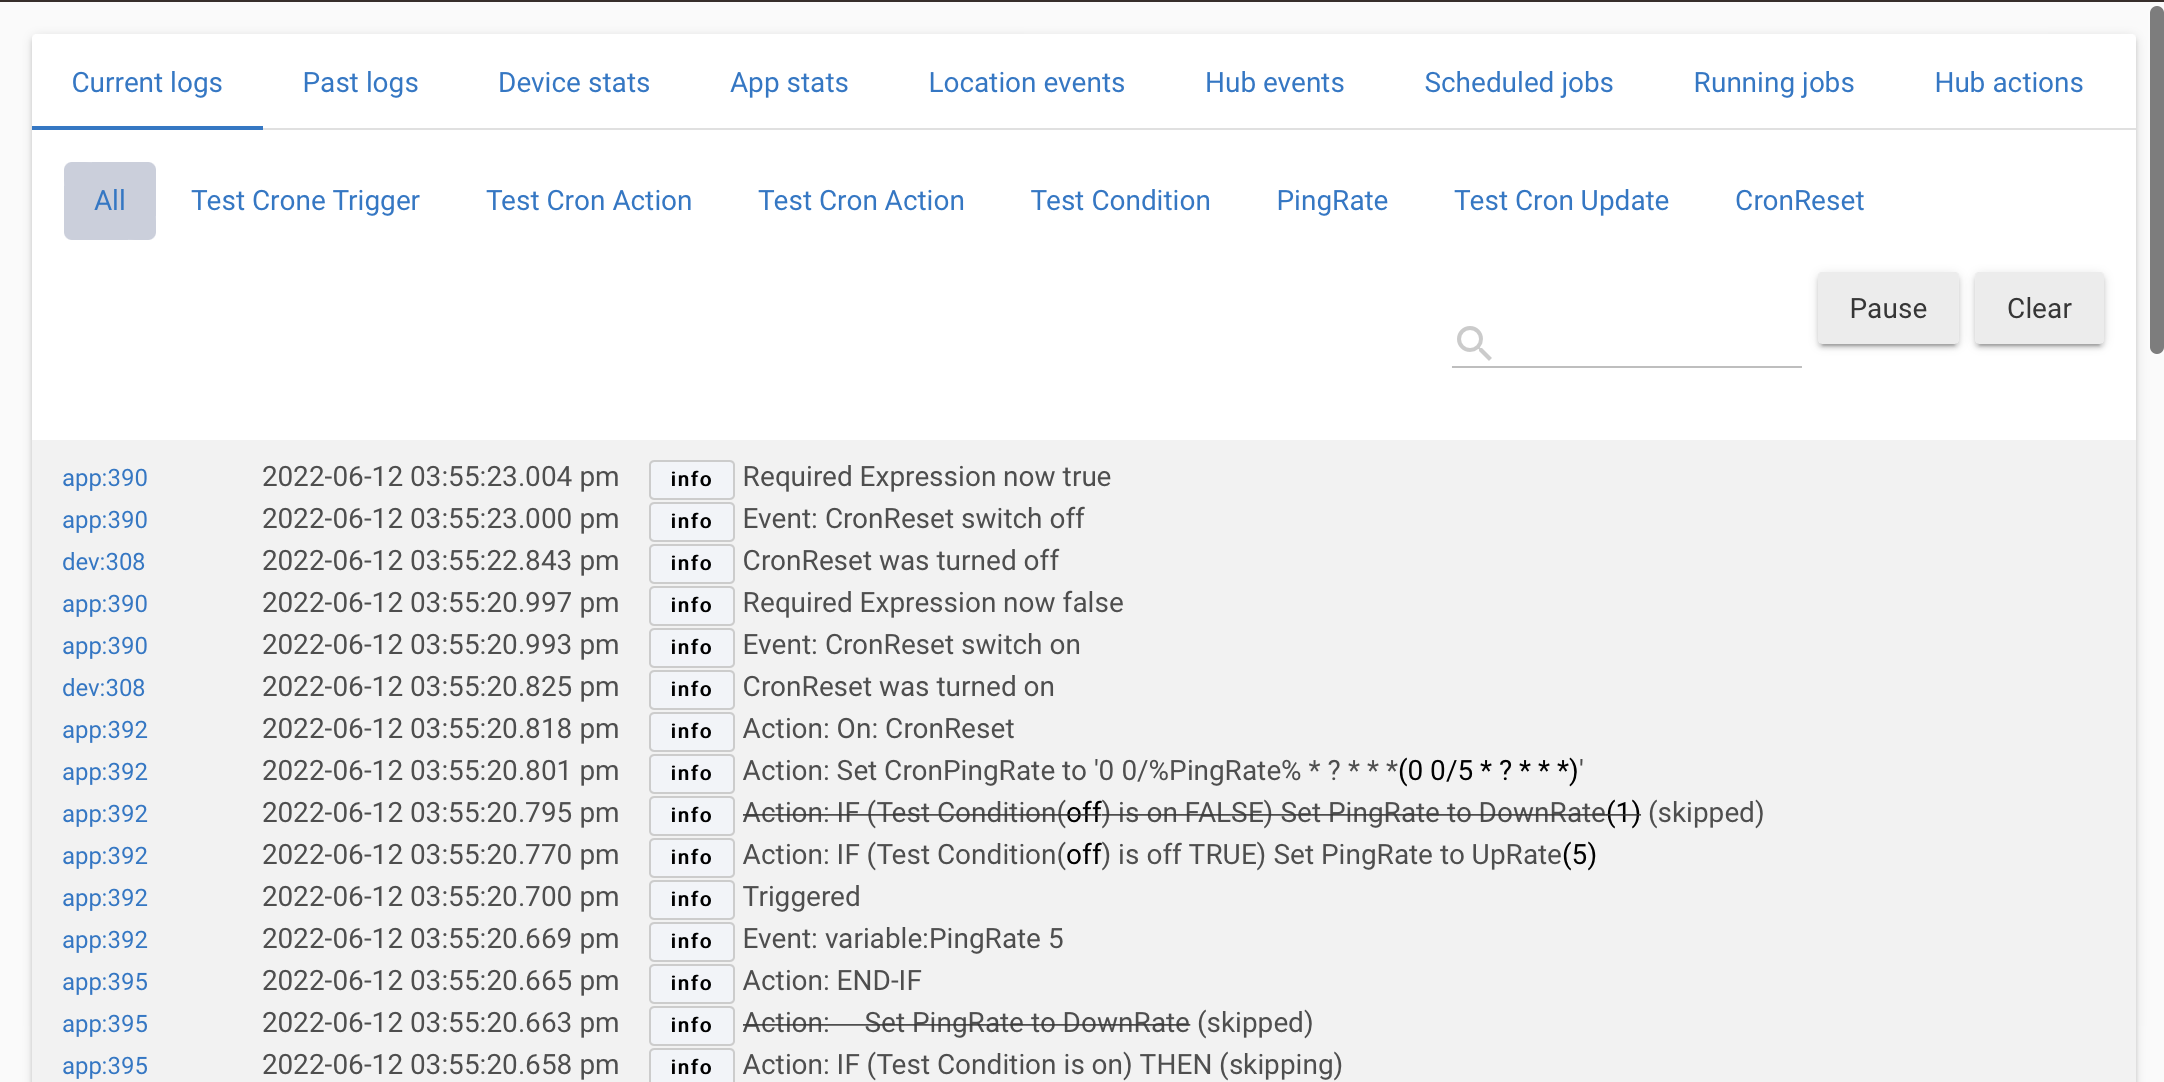Click the page vertical scrollbar

pyautogui.click(x=2156, y=180)
